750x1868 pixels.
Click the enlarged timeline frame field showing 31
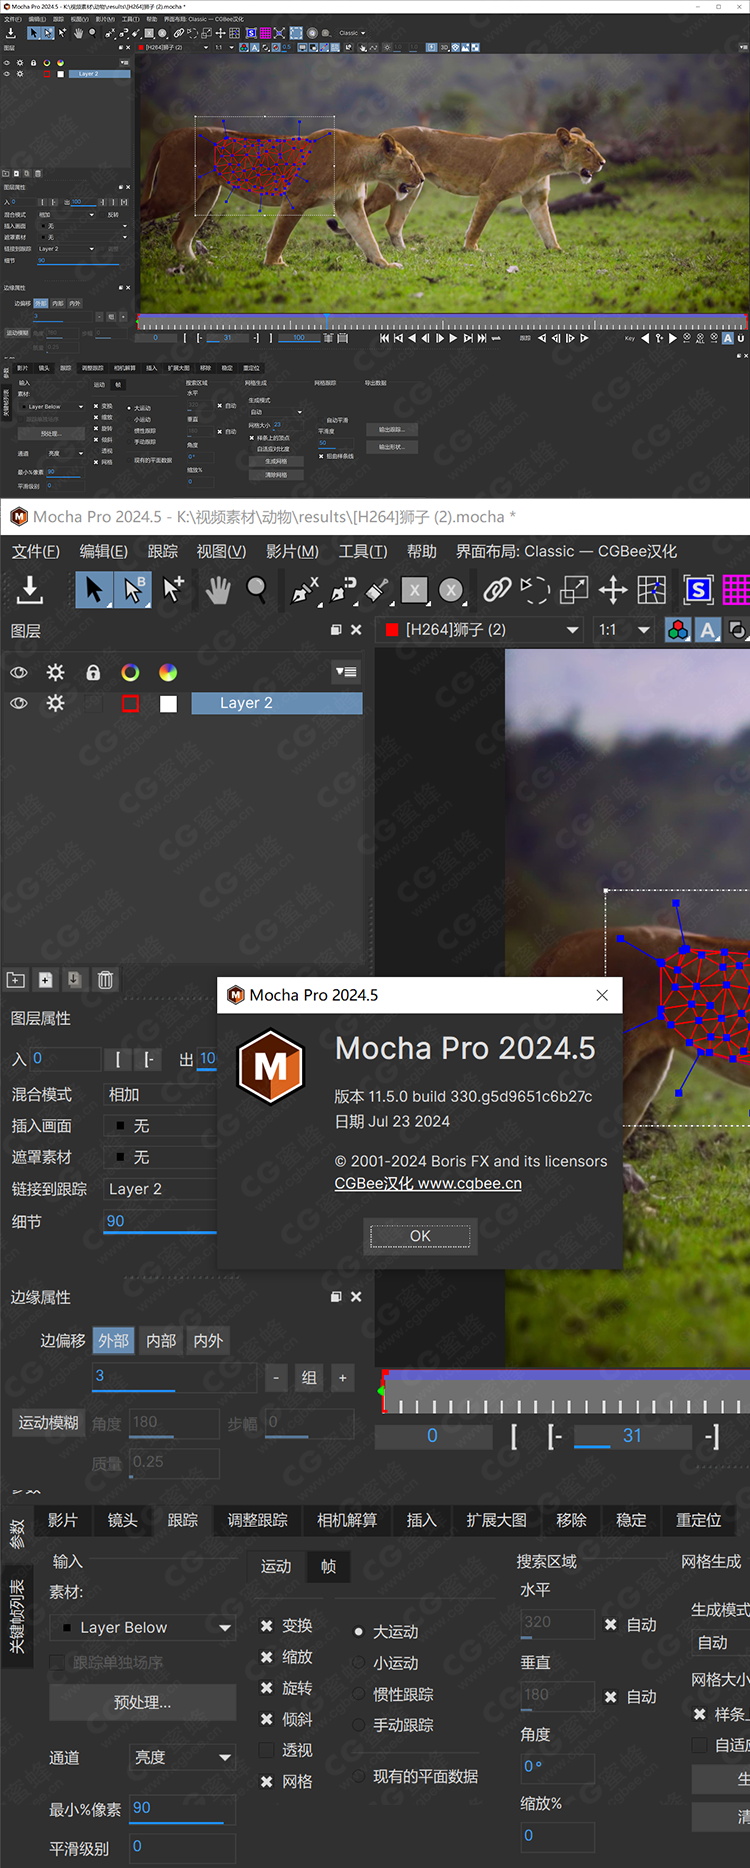click(632, 1436)
